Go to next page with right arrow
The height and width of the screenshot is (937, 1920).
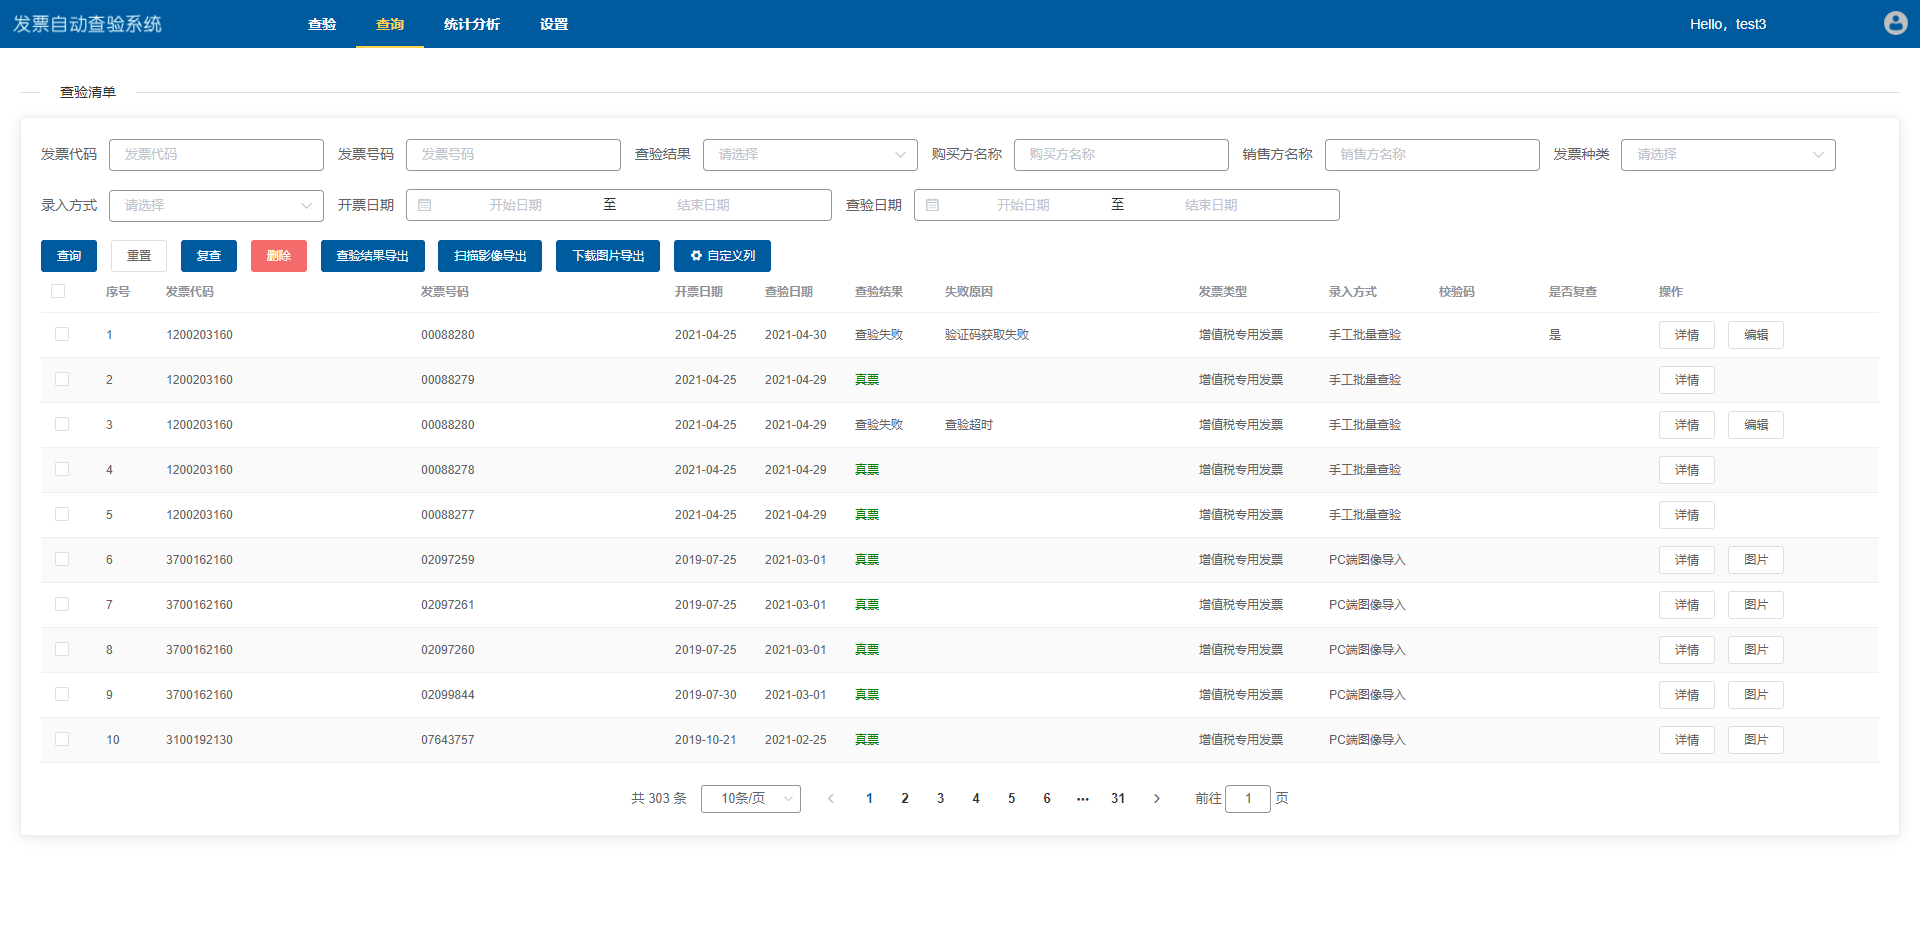coord(1157,799)
